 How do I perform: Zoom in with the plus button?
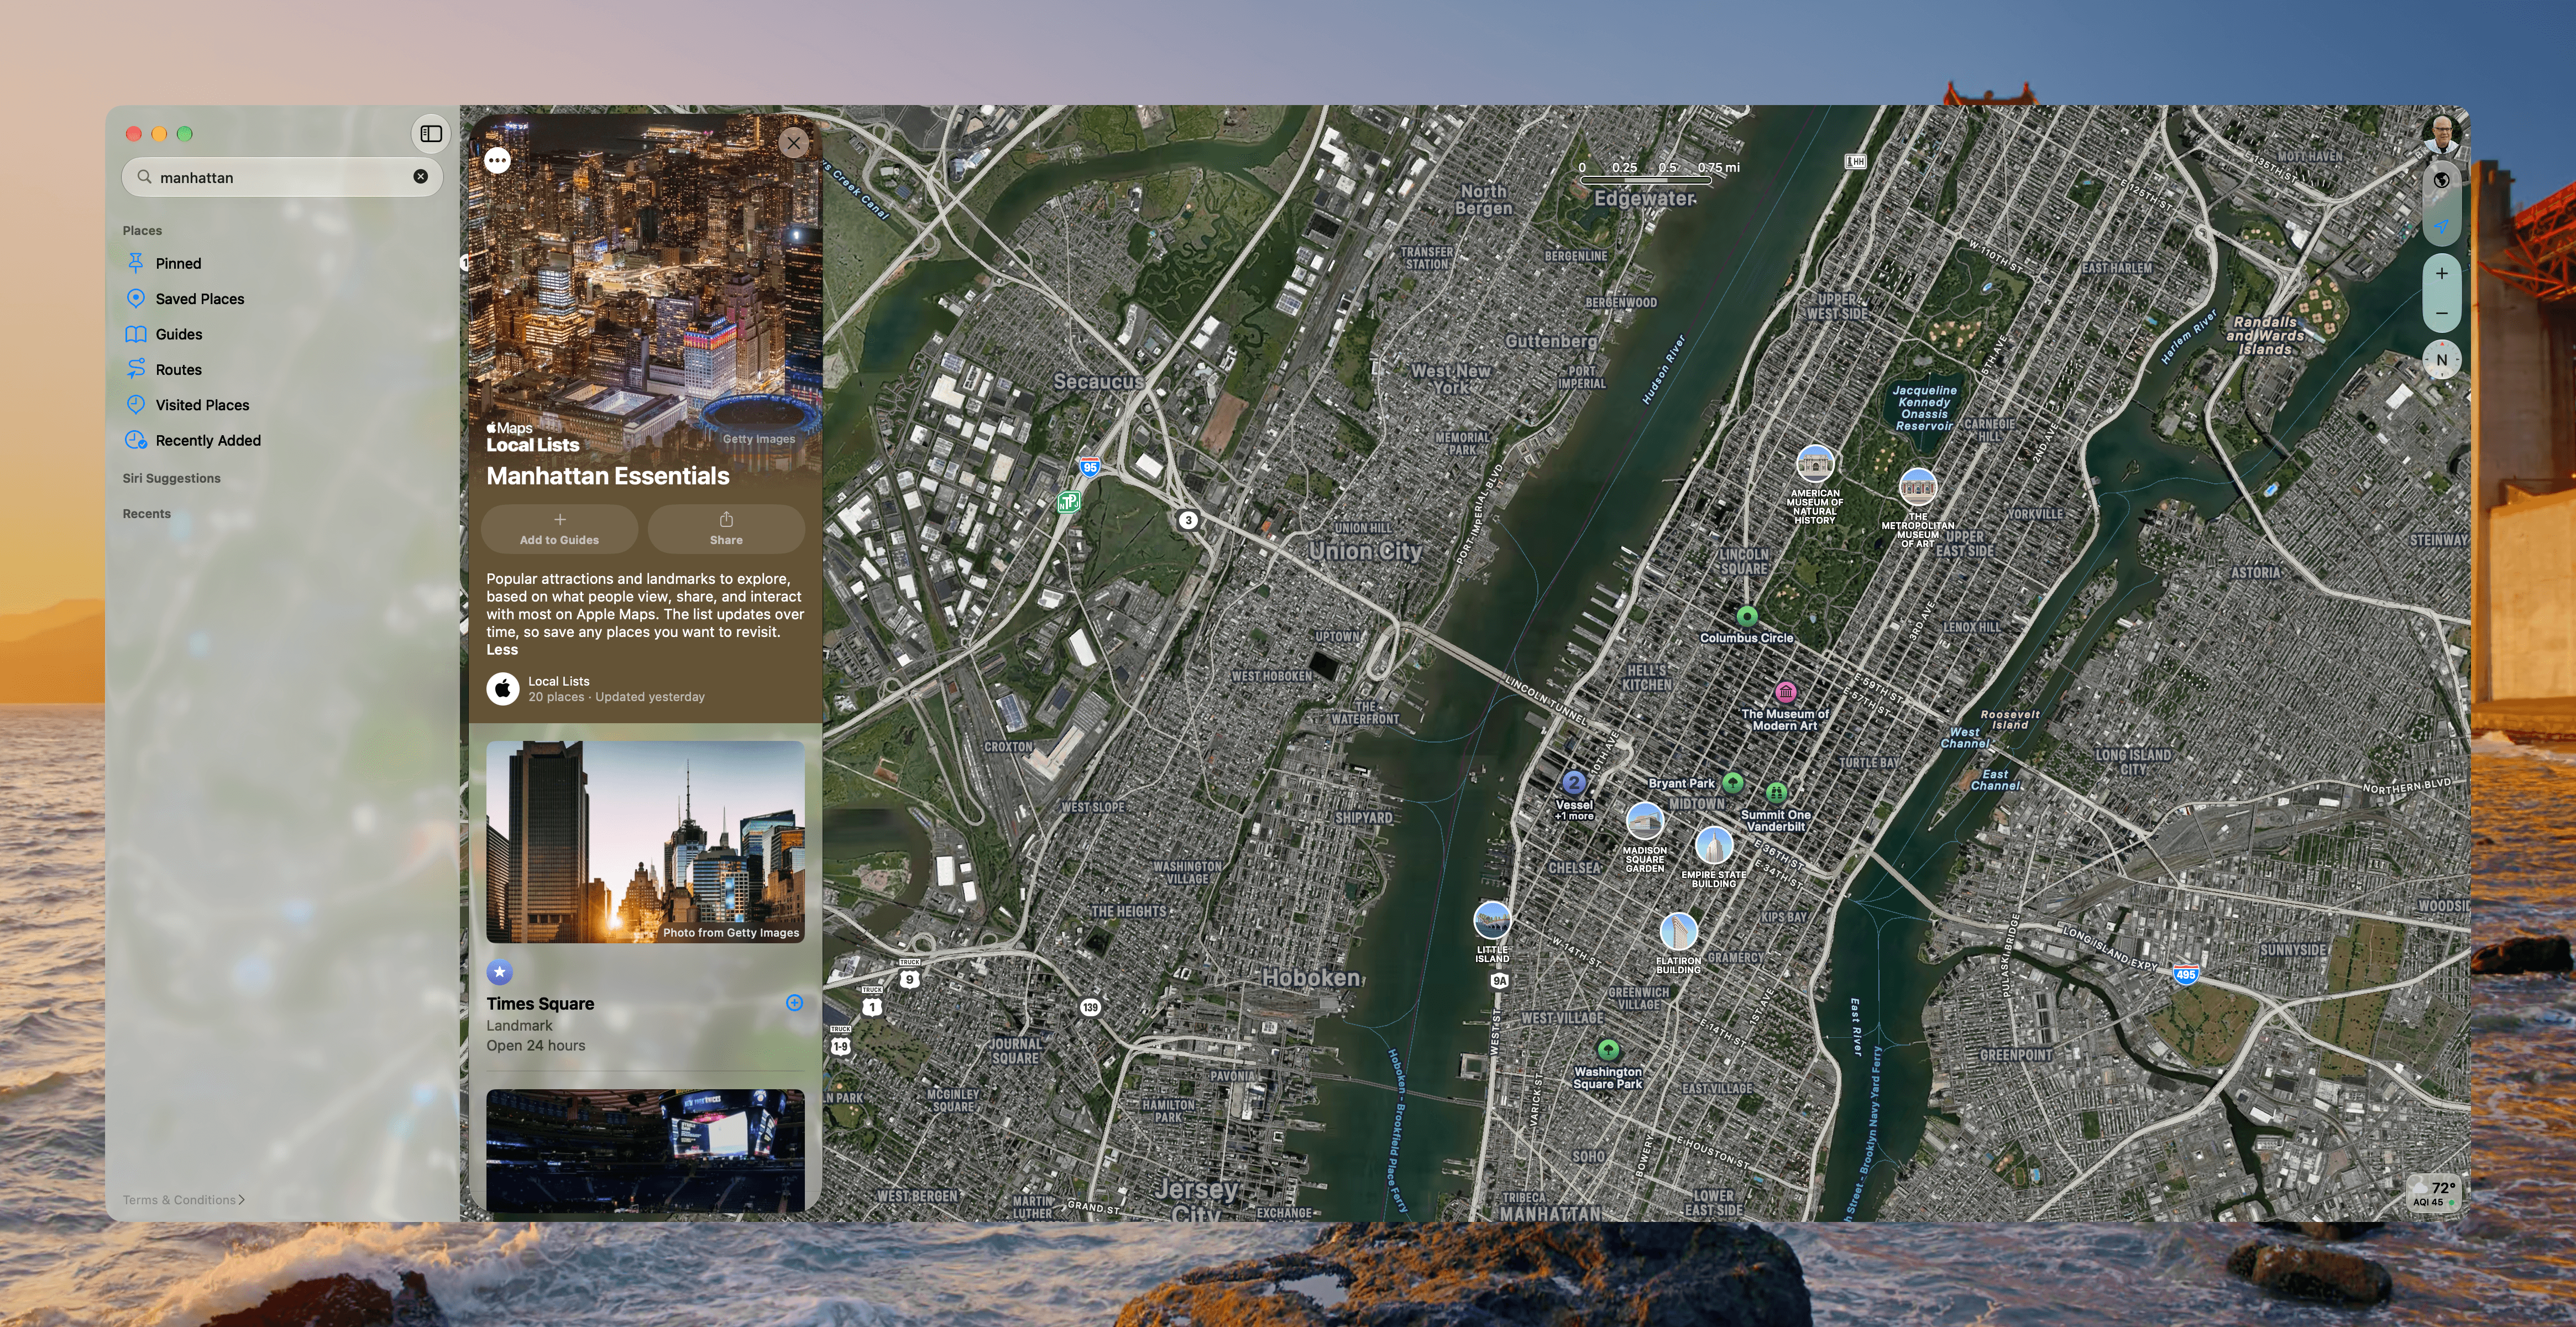2441,273
